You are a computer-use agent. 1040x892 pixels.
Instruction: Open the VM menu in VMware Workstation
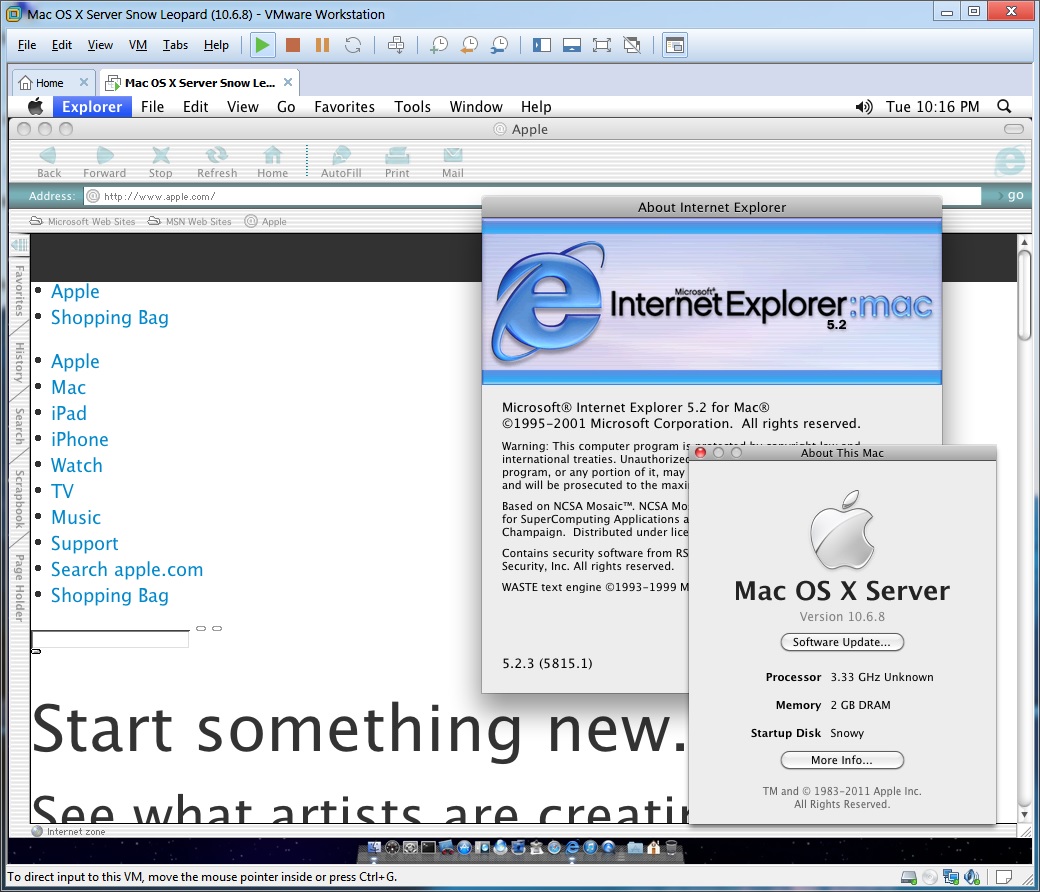click(137, 45)
